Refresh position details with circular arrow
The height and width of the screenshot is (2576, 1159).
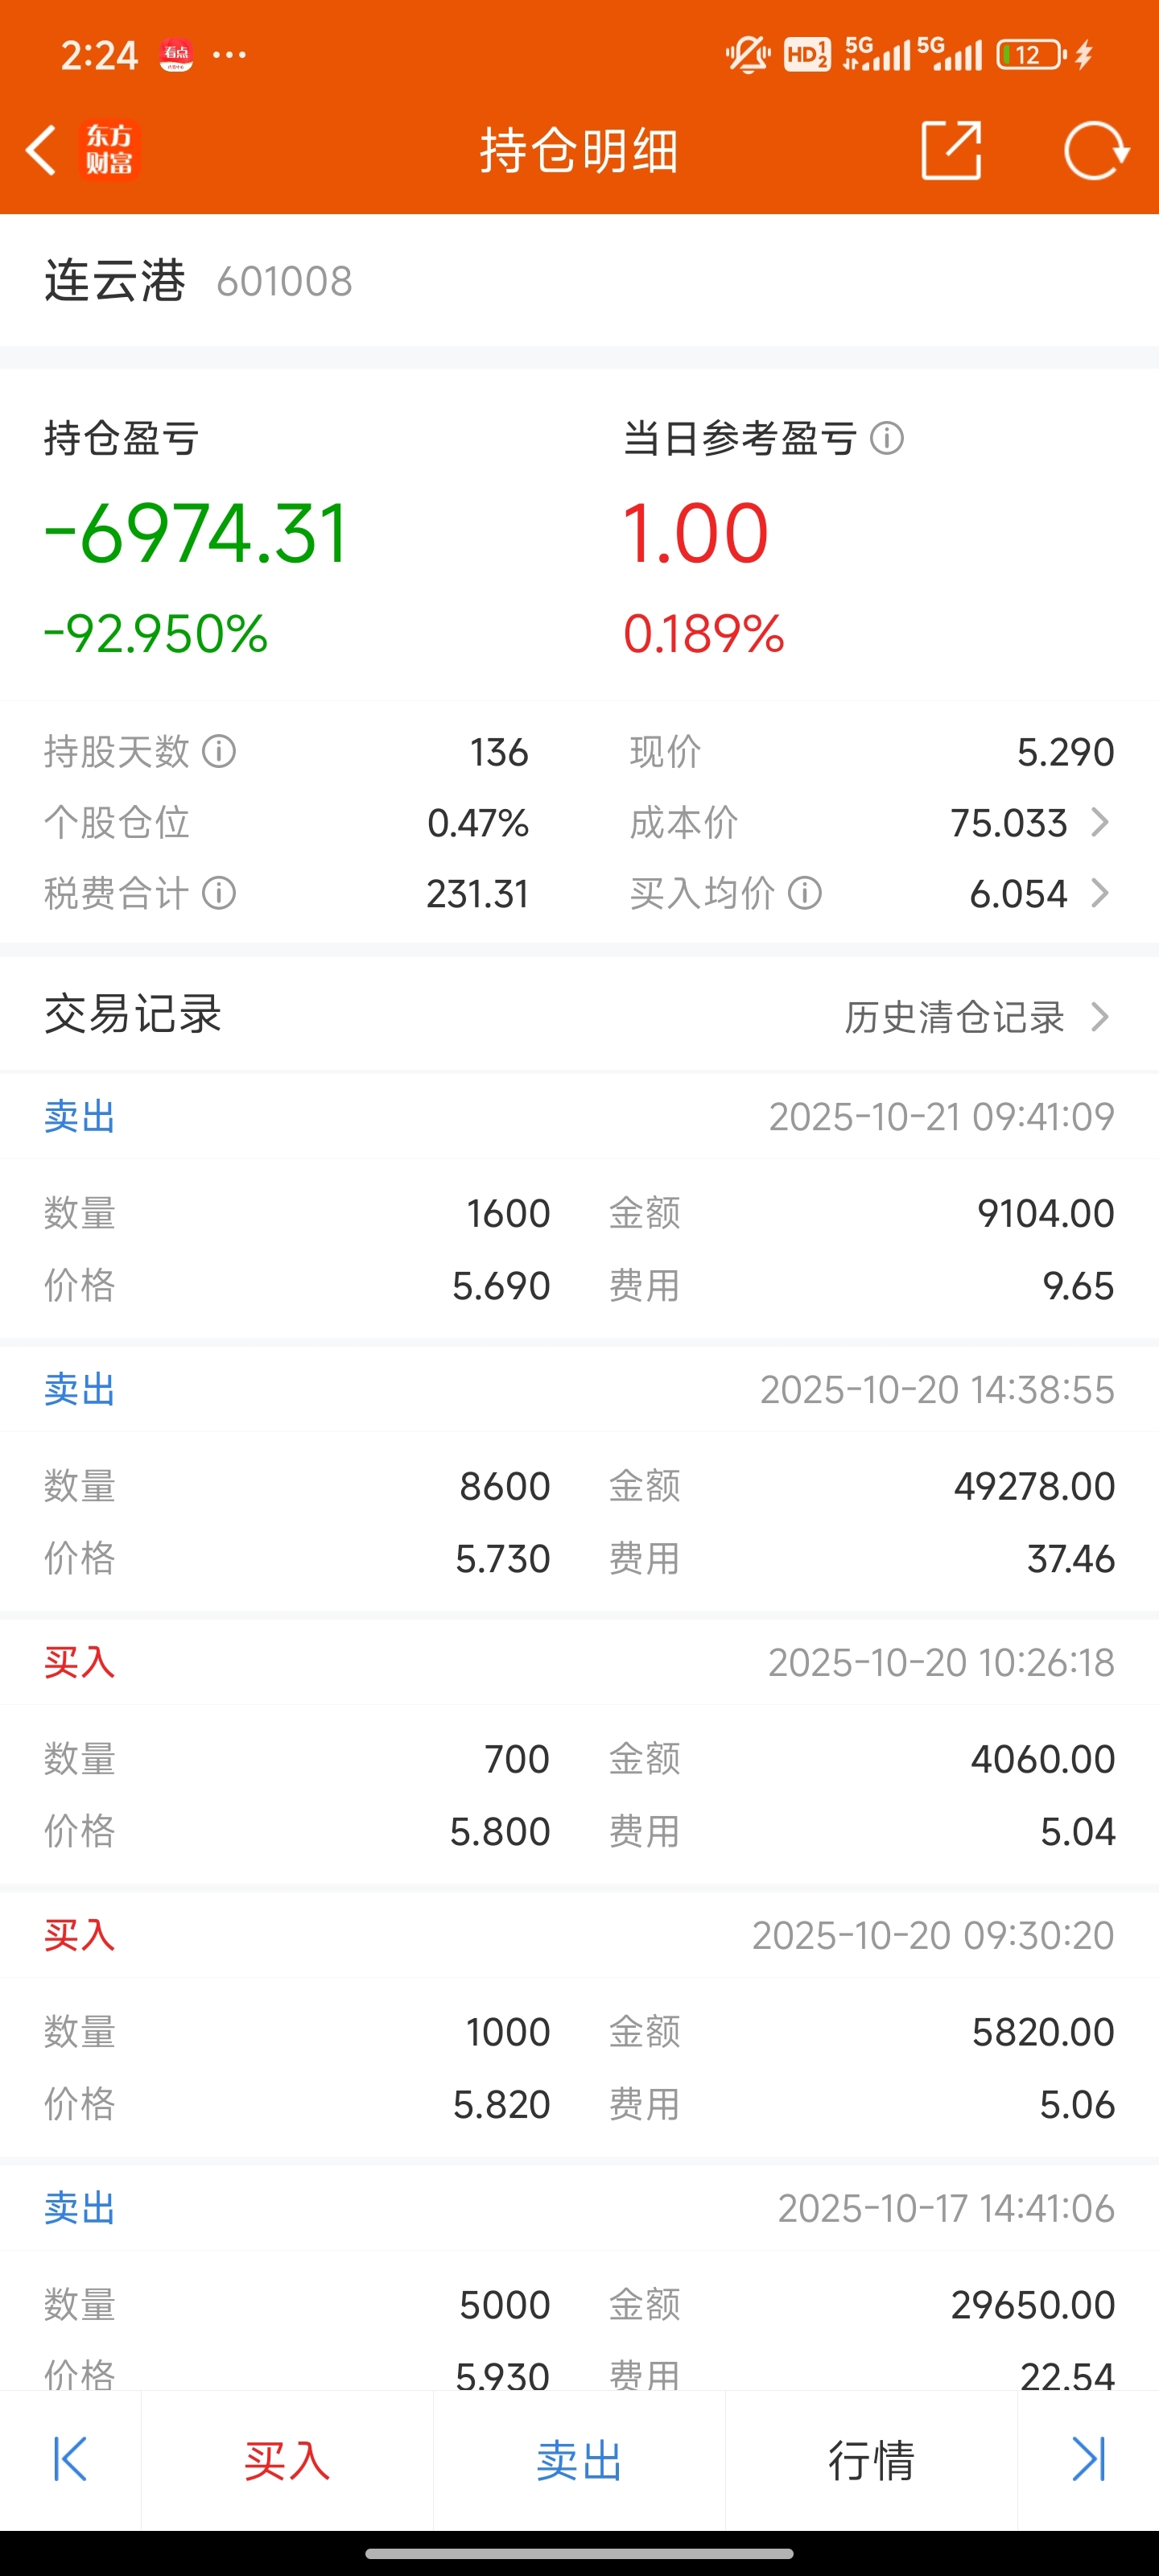pyautogui.click(x=1096, y=151)
